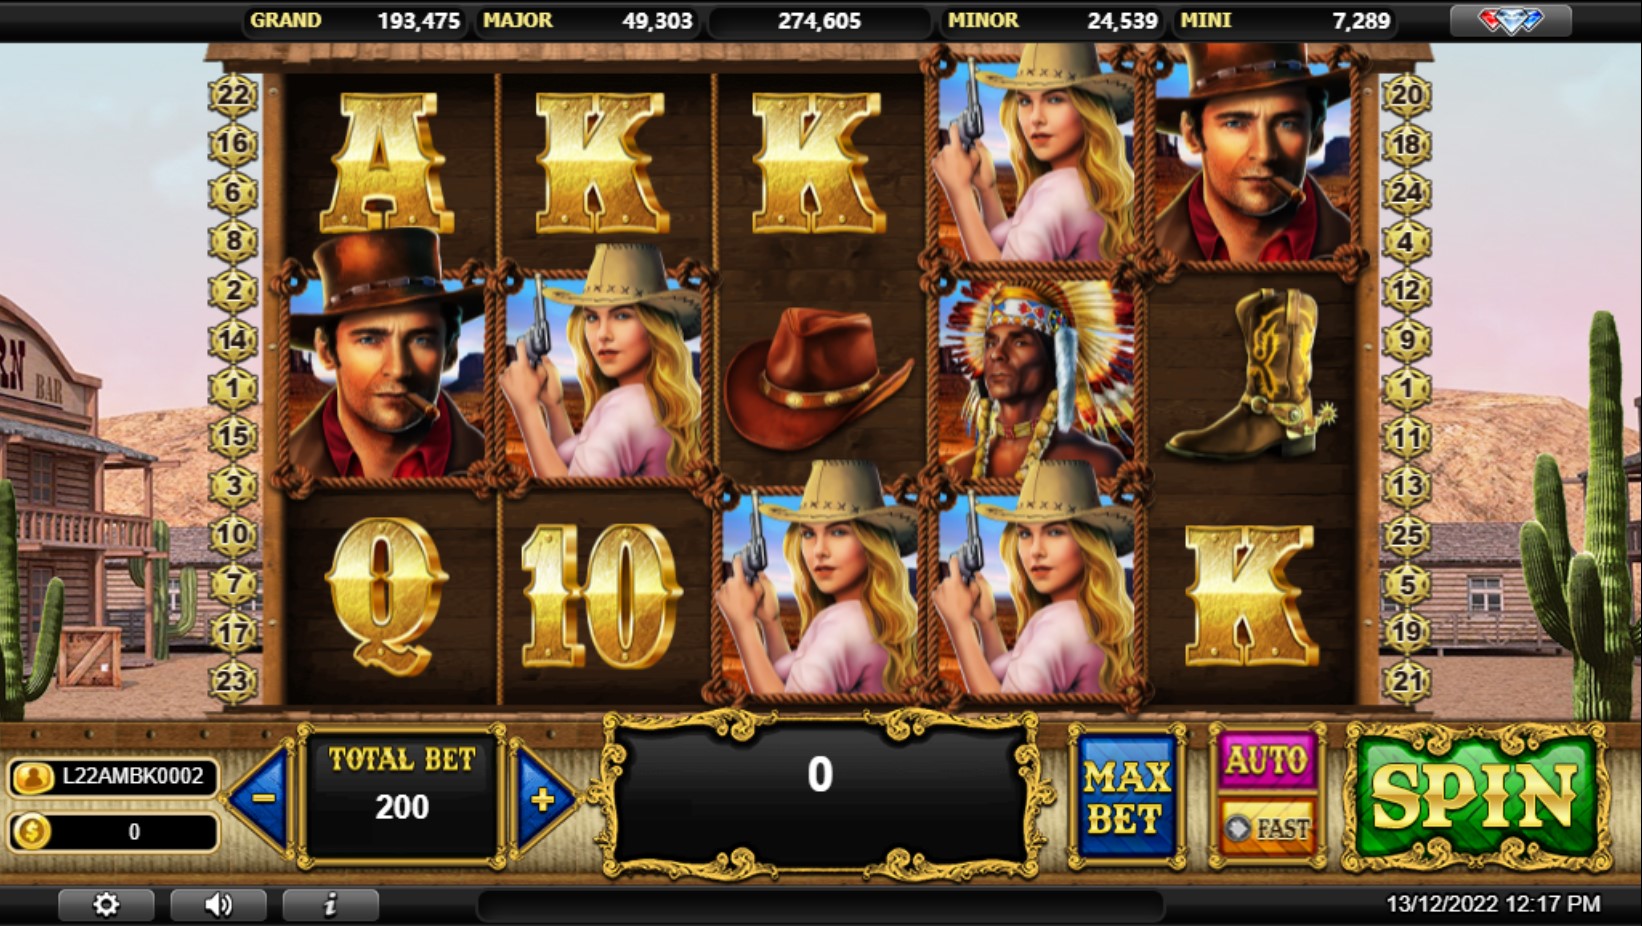Image resolution: width=1642 pixels, height=926 pixels.
Task: Mute sound with the speaker icon
Action: (x=218, y=904)
